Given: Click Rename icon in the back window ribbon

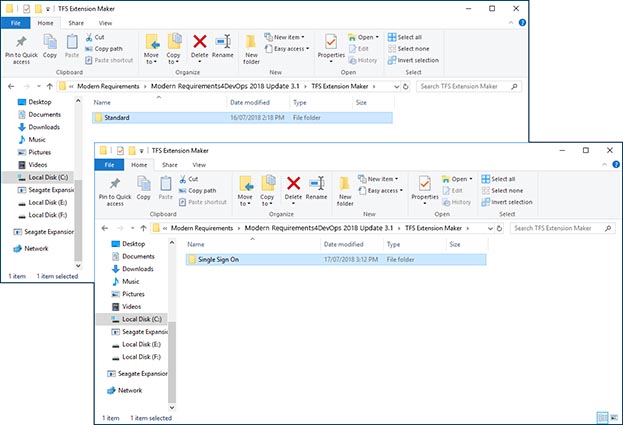Looking at the screenshot, I should (224, 46).
